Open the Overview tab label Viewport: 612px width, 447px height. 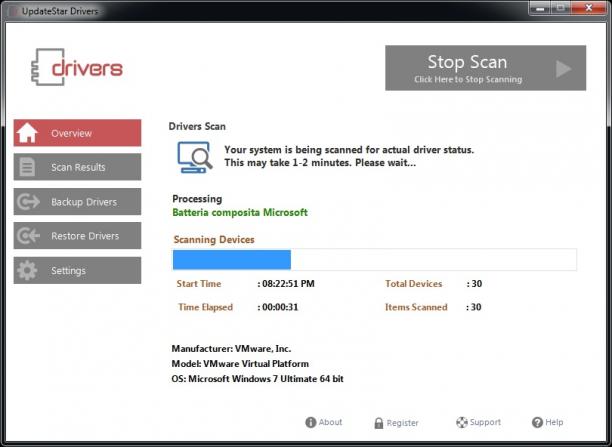point(71,133)
